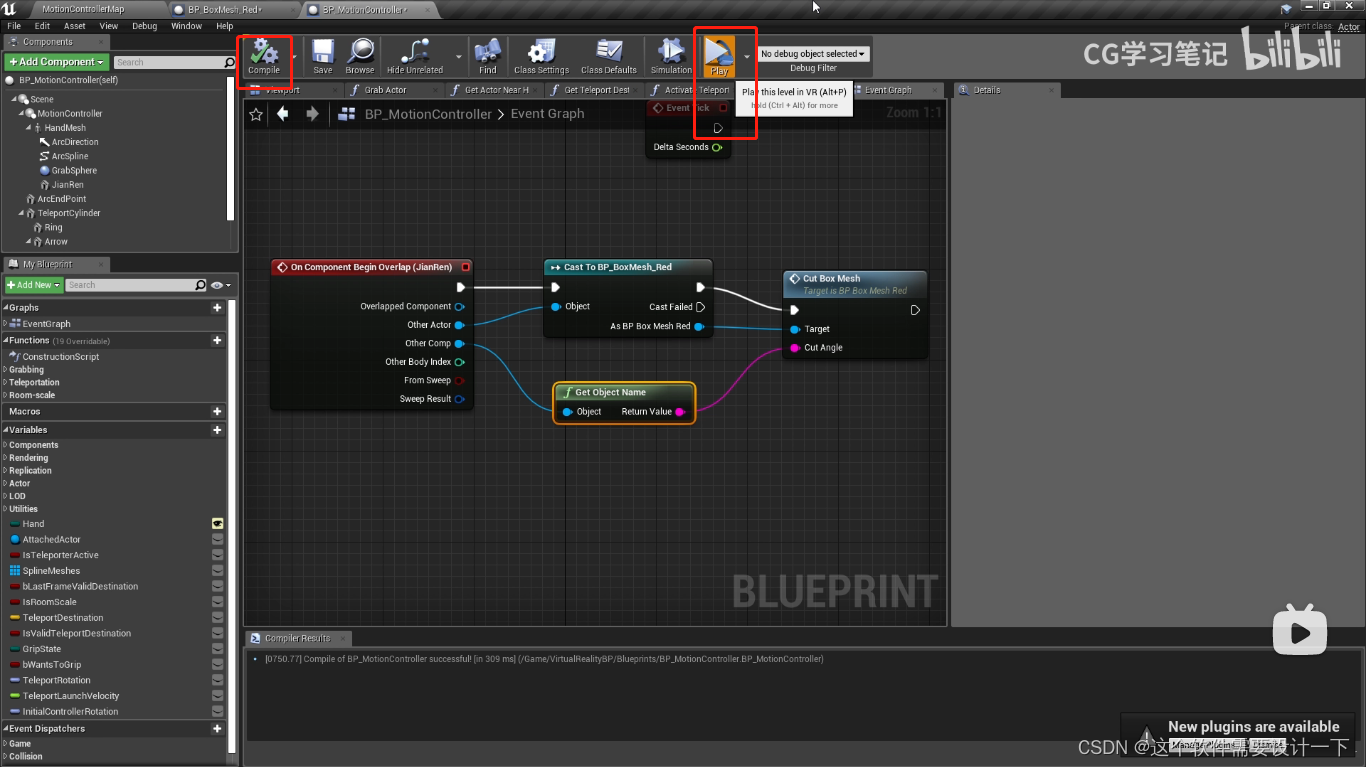Collapse the TeleportCylinder component tree
This screenshot has height=767, width=1366.
click(x=20, y=213)
